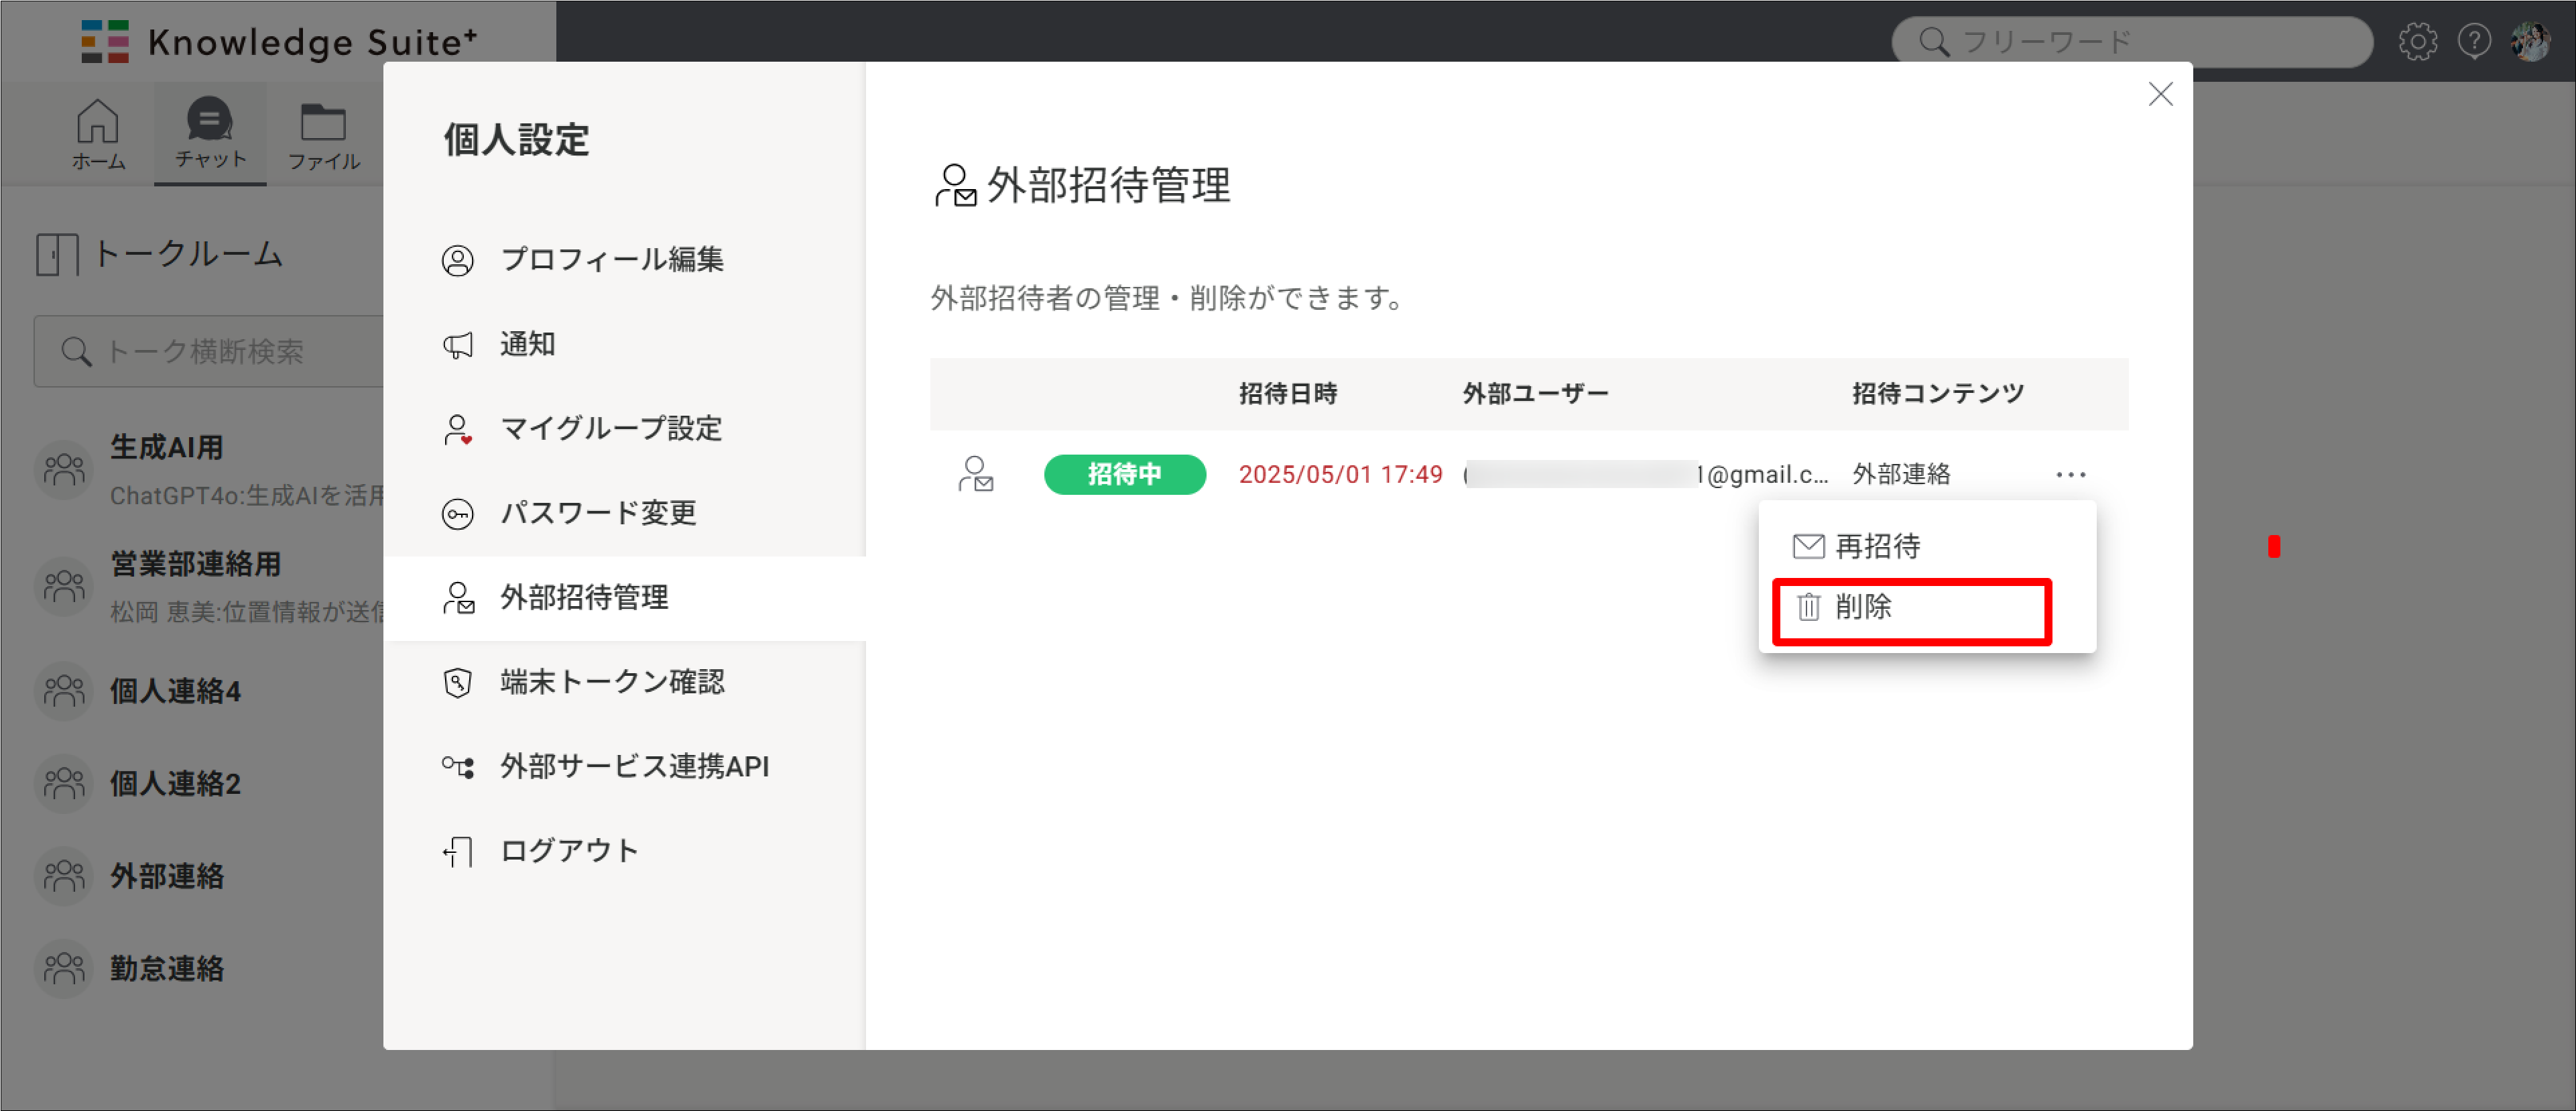
Task: Click the 招待日時 column header
Action: [1288, 394]
